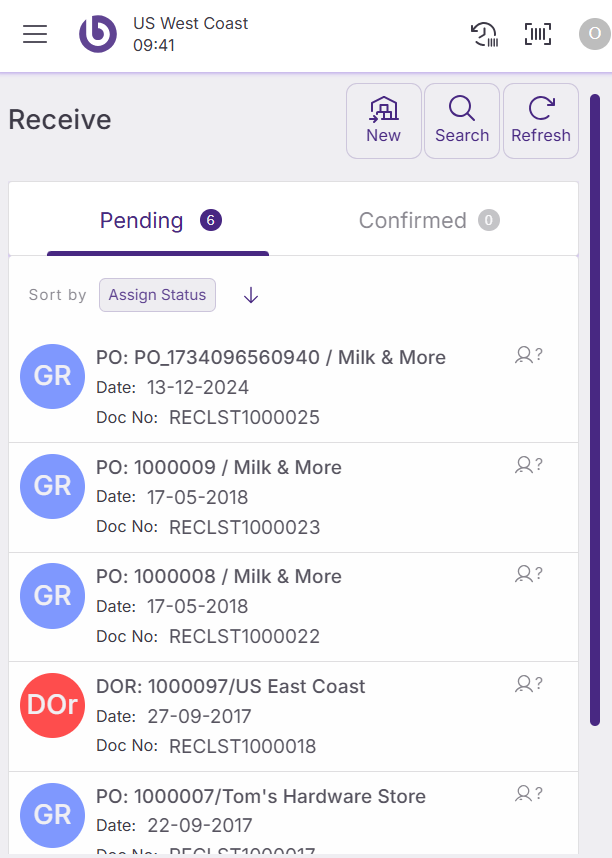Refresh the receive list
This screenshot has height=858, width=612.
(x=540, y=121)
